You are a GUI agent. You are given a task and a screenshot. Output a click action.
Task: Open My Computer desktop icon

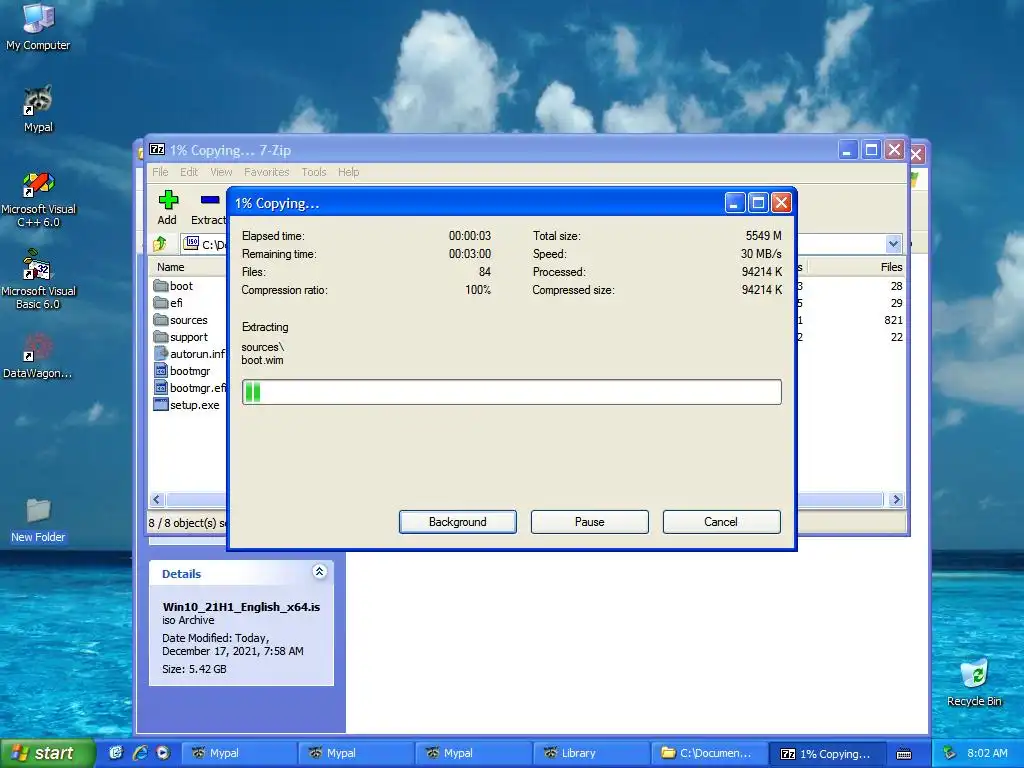click(38, 26)
